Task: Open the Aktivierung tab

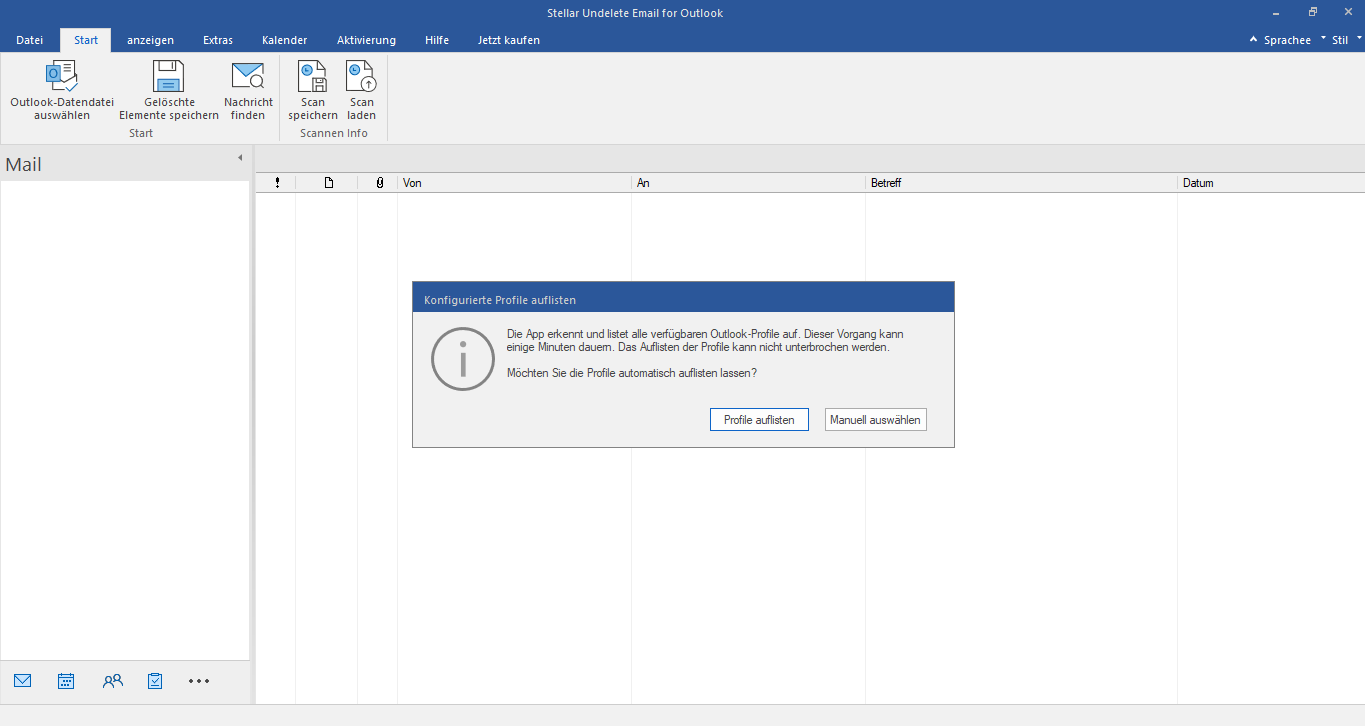Action: click(x=366, y=40)
